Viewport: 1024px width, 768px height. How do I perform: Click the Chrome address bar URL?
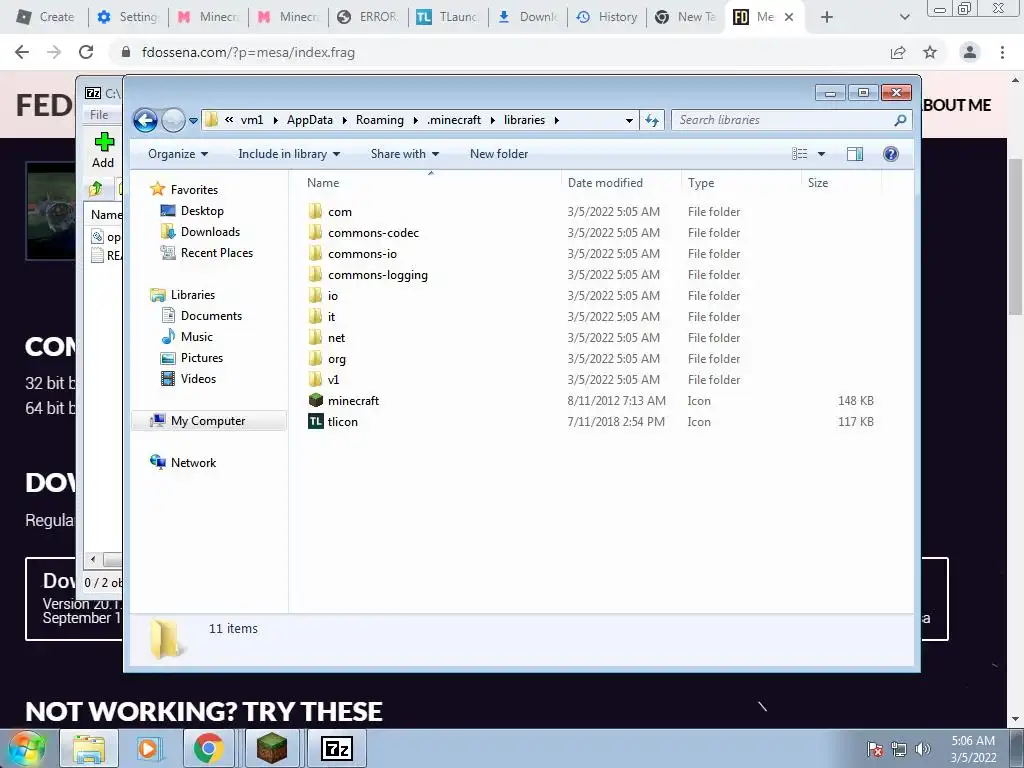click(248, 52)
